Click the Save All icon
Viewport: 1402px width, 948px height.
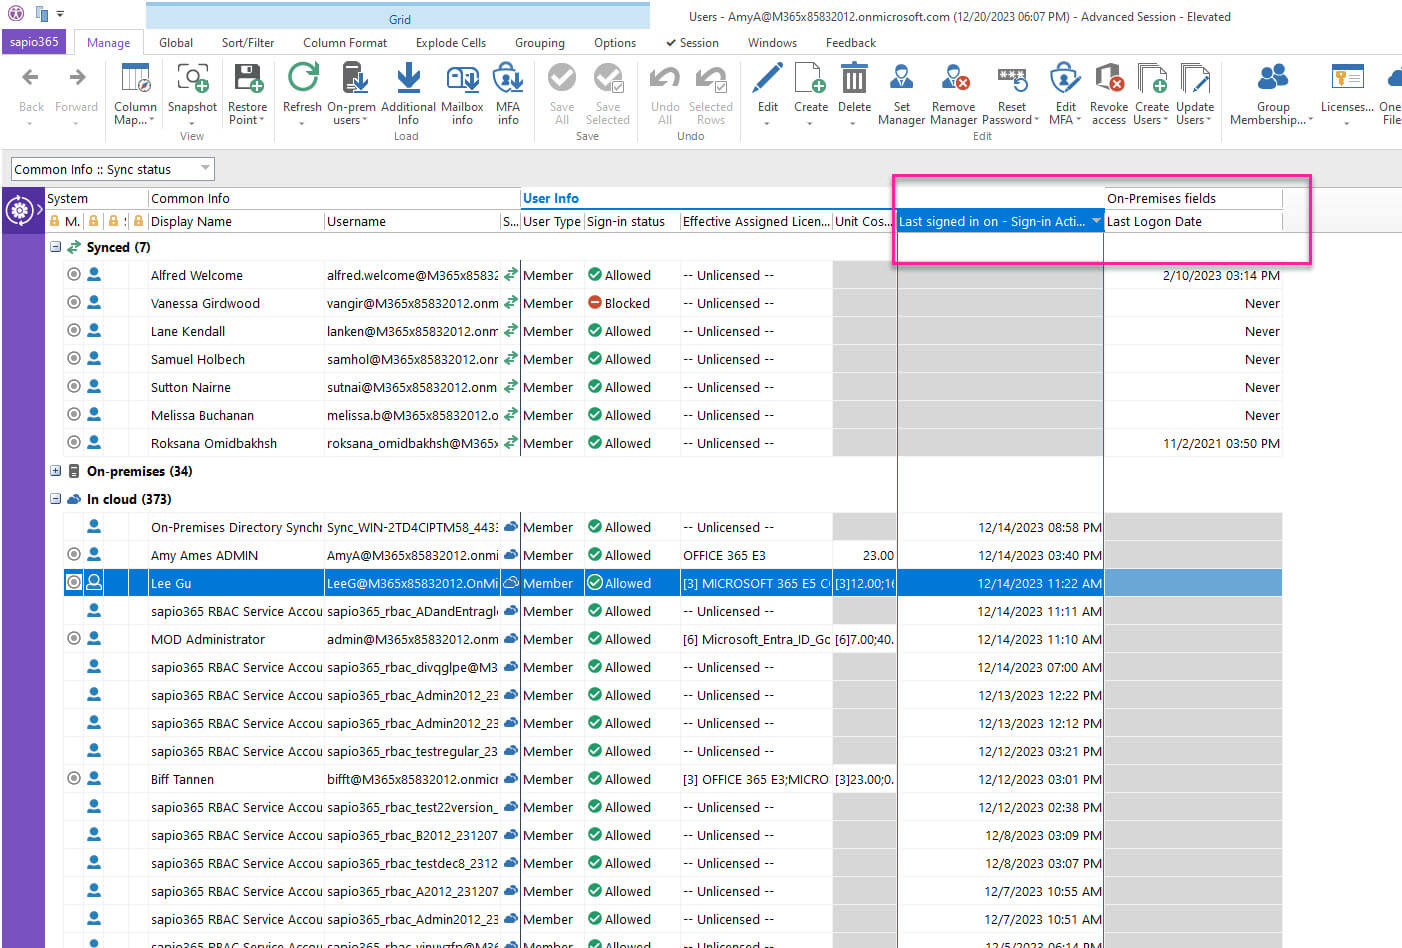[562, 78]
